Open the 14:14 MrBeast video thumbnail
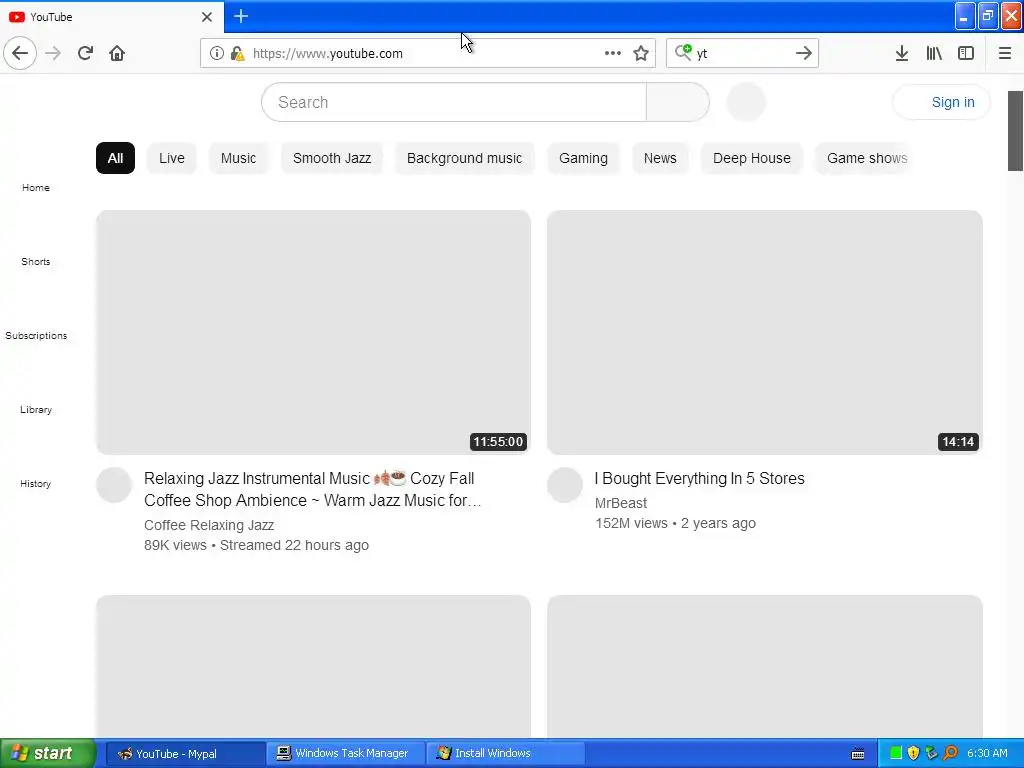1024x768 pixels. 765,332
